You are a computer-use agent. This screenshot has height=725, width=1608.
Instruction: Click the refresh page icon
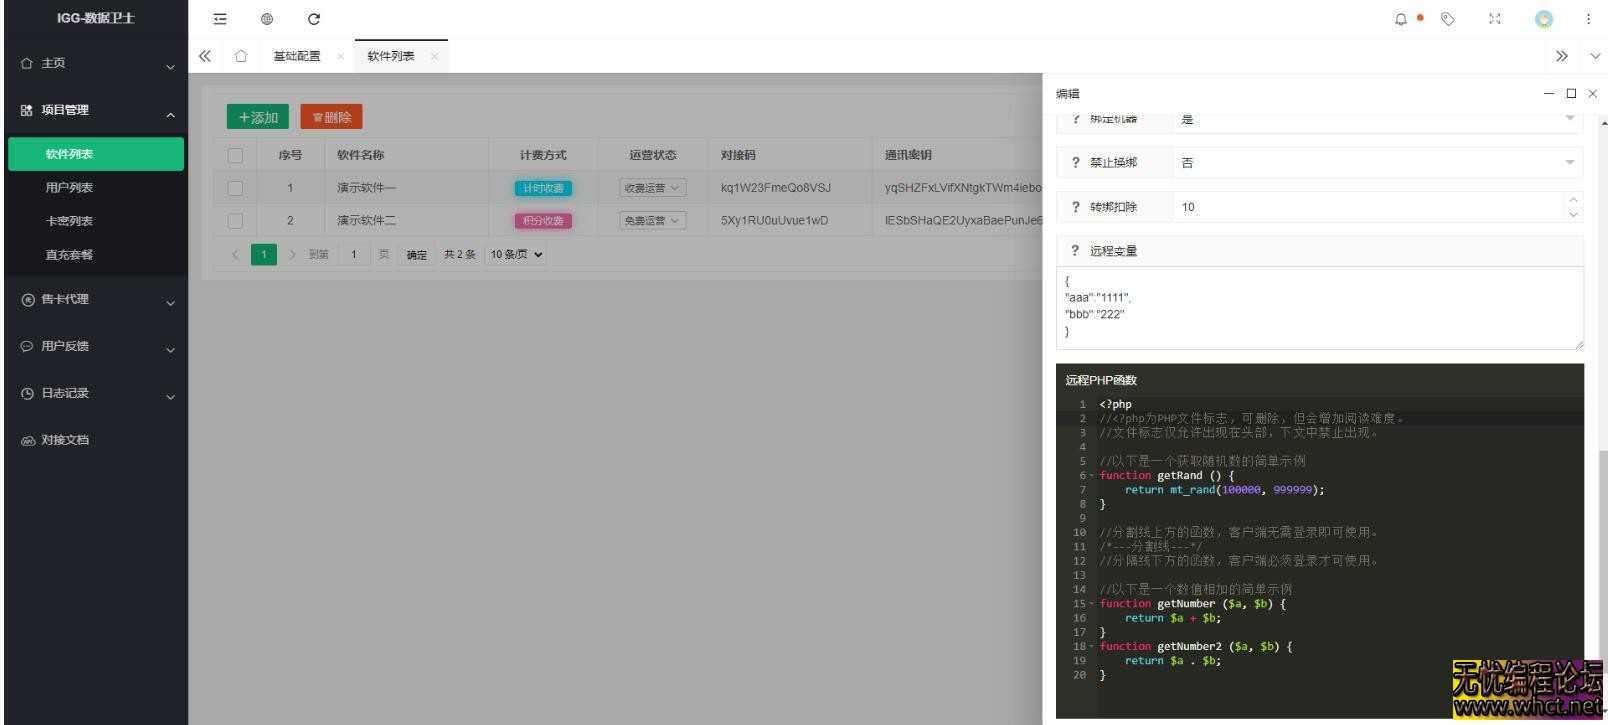click(x=314, y=19)
